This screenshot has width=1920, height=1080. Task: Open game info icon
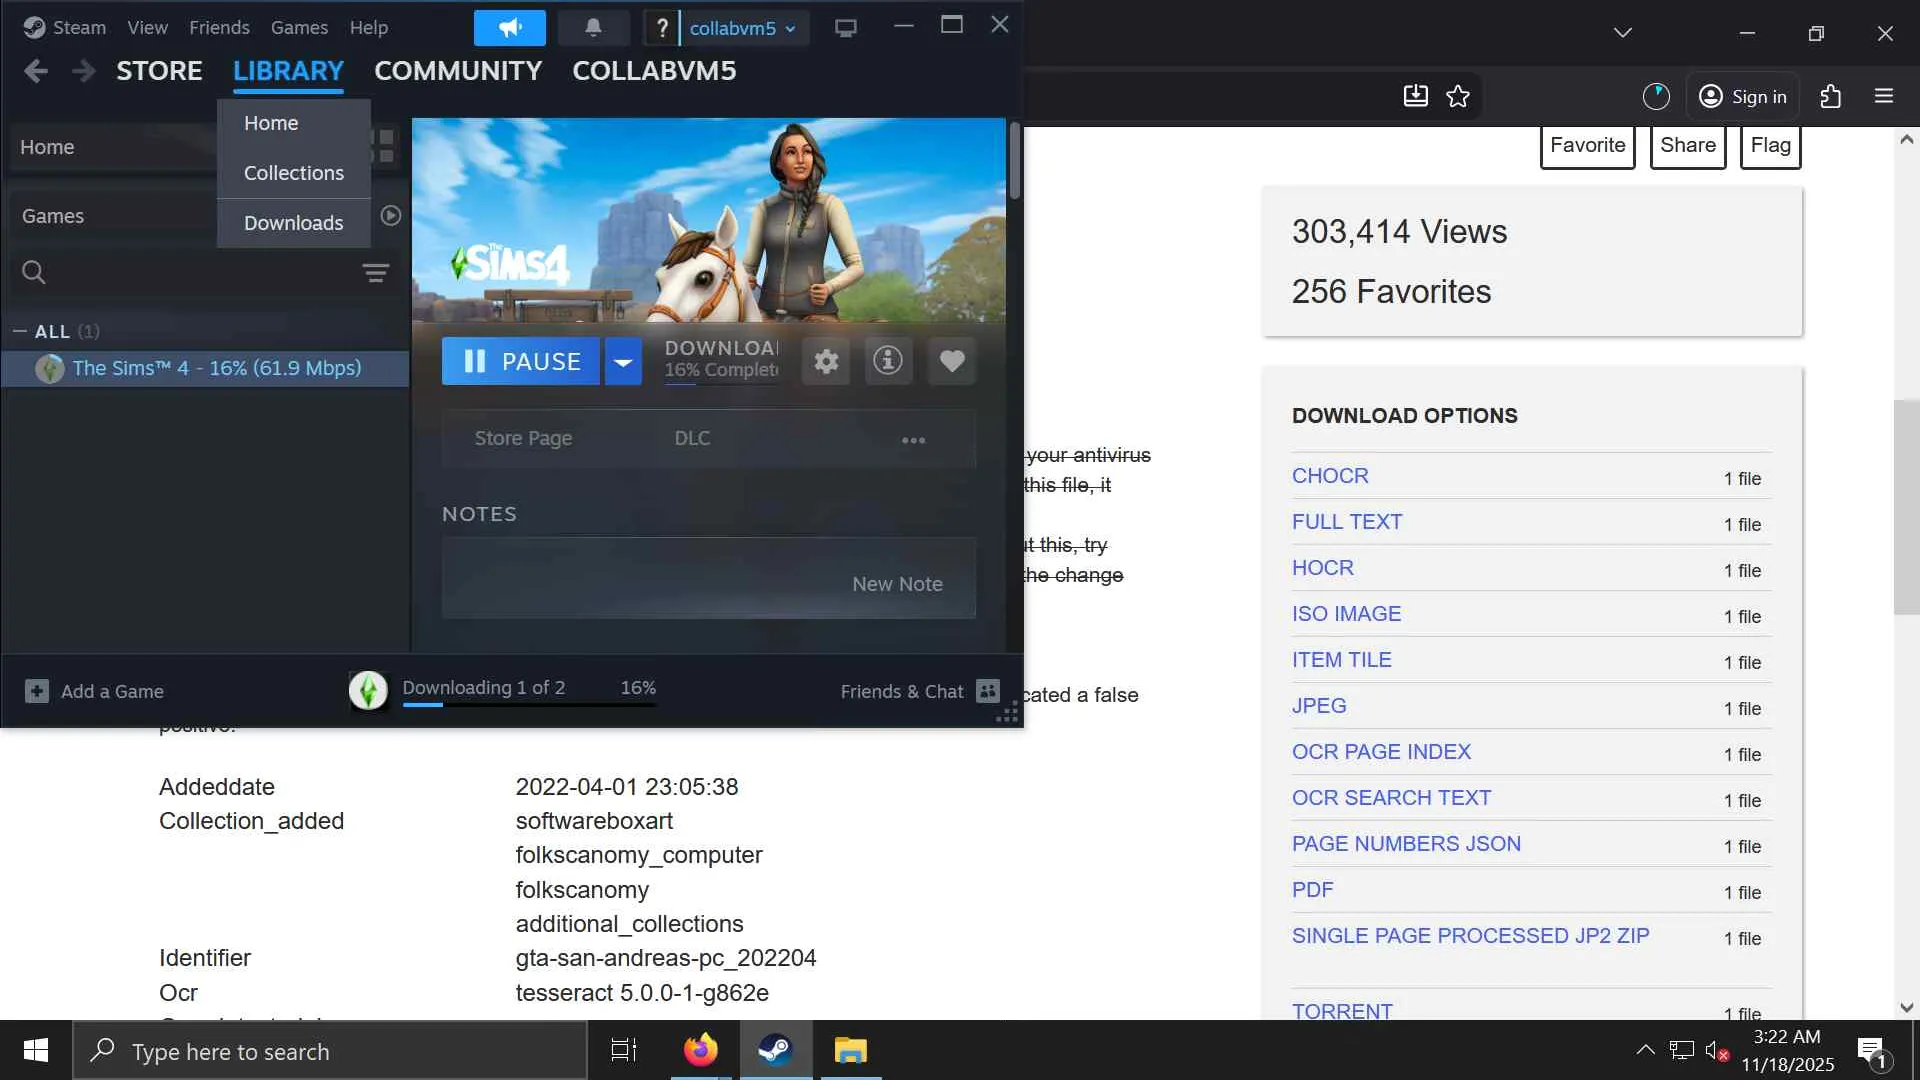pyautogui.click(x=888, y=361)
